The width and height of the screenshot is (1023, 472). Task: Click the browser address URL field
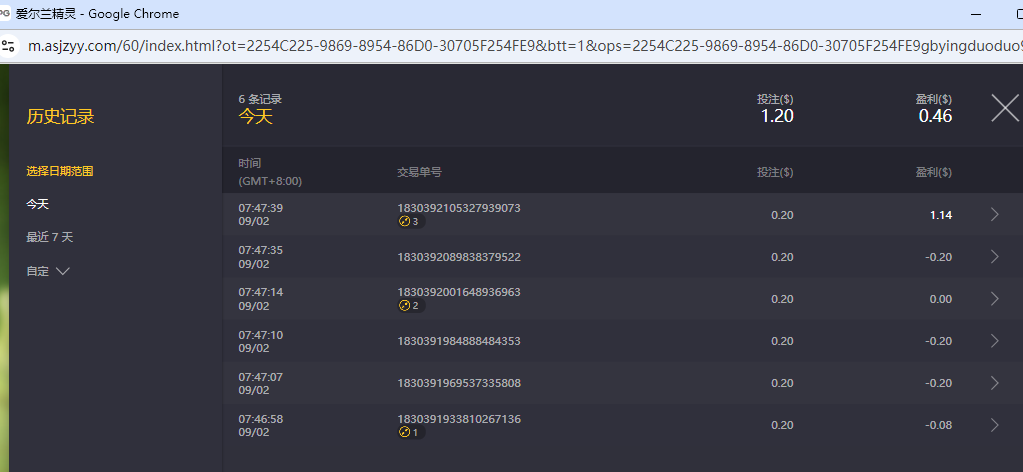(x=525, y=46)
